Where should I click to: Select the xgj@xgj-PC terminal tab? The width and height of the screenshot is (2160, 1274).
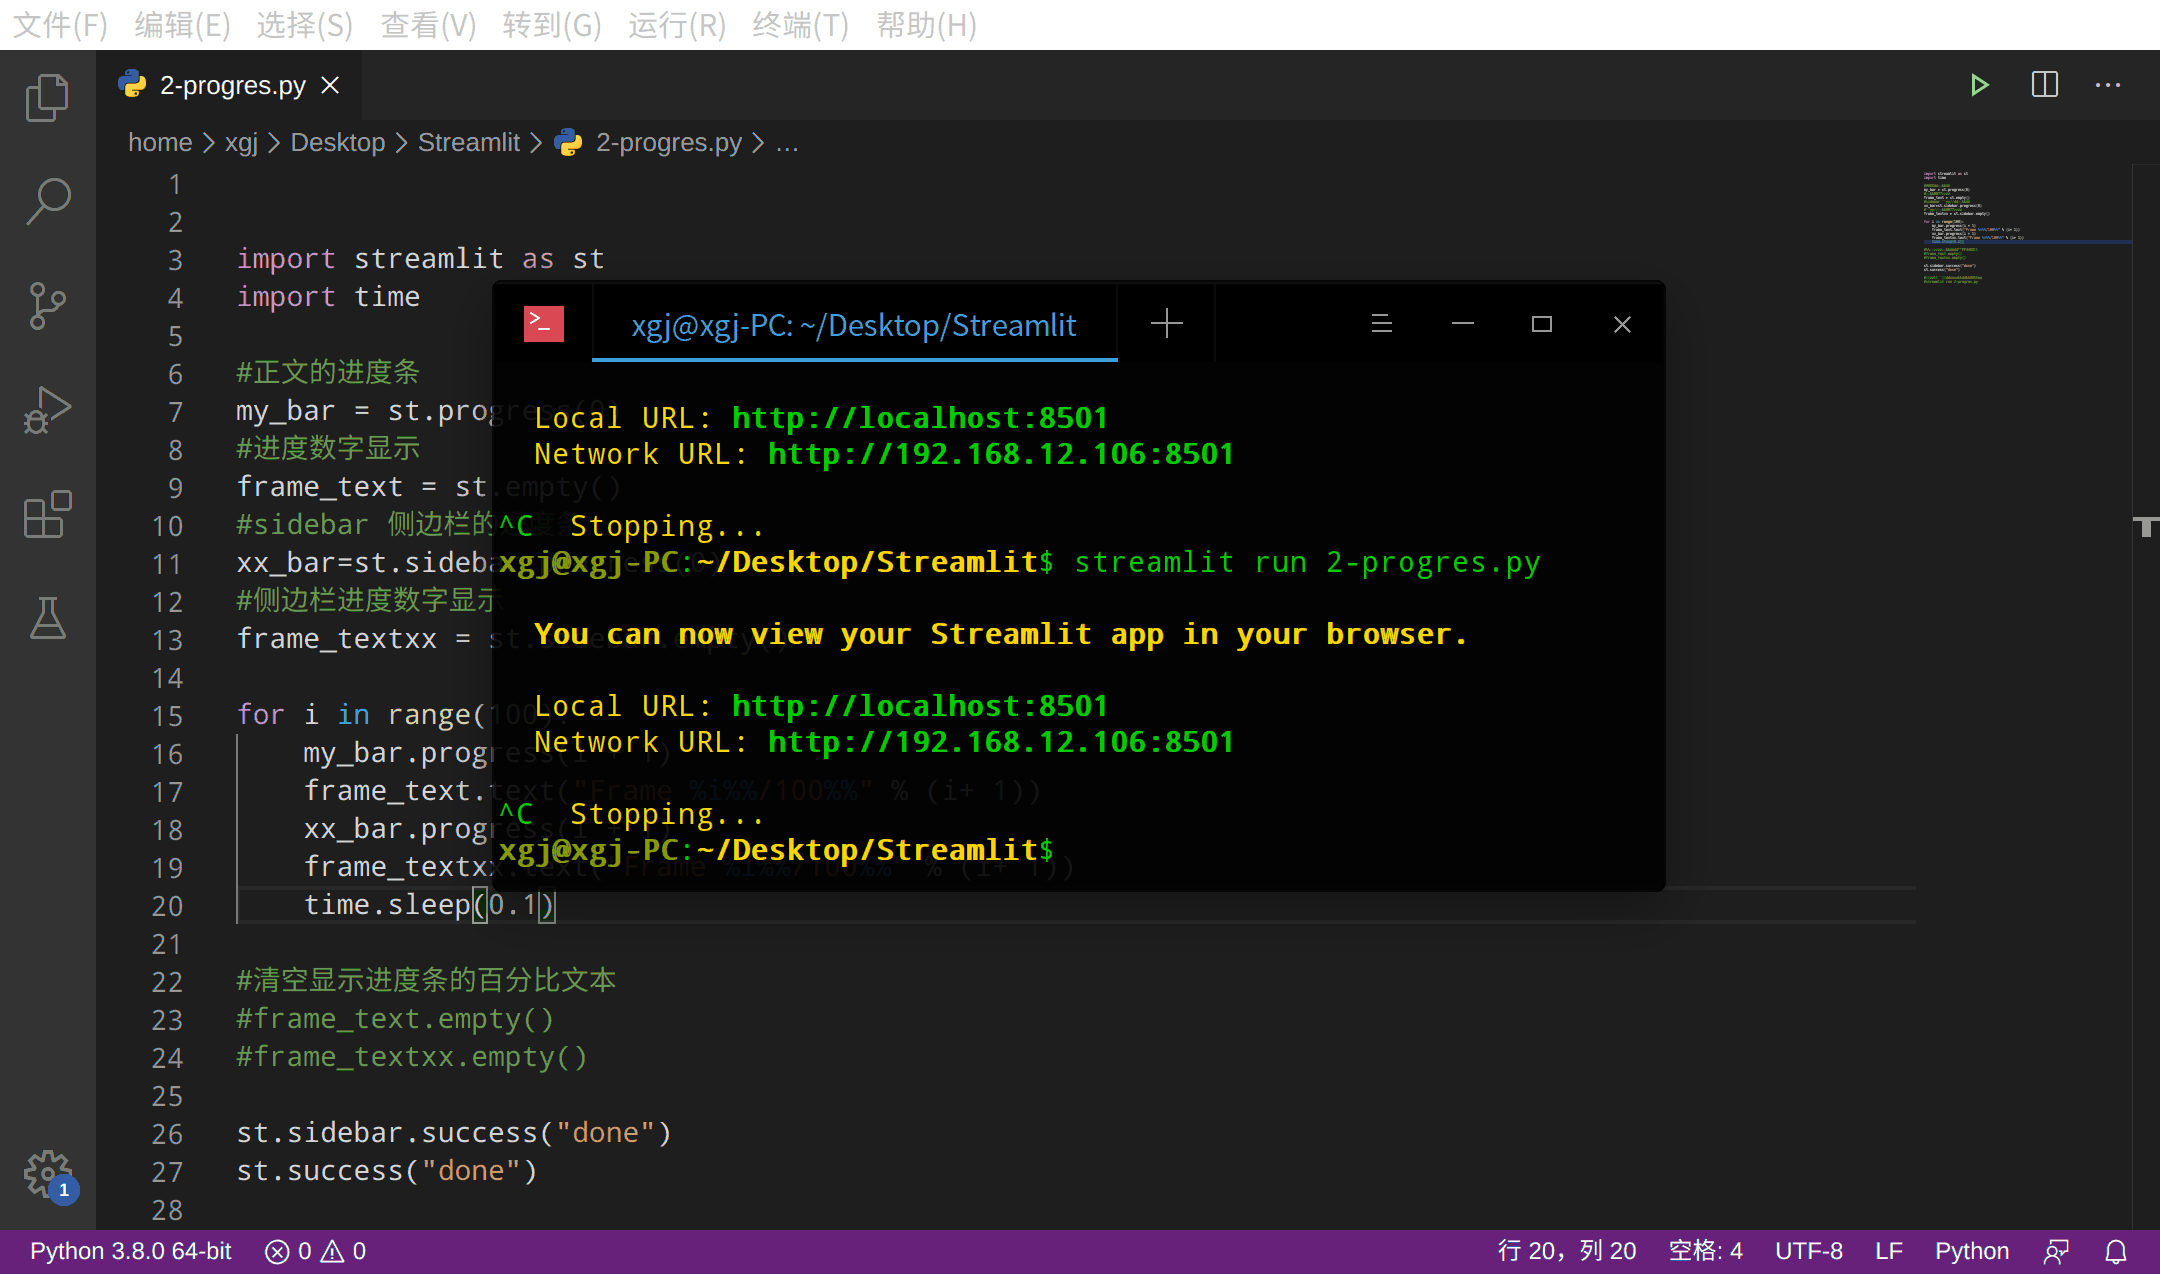coord(854,325)
